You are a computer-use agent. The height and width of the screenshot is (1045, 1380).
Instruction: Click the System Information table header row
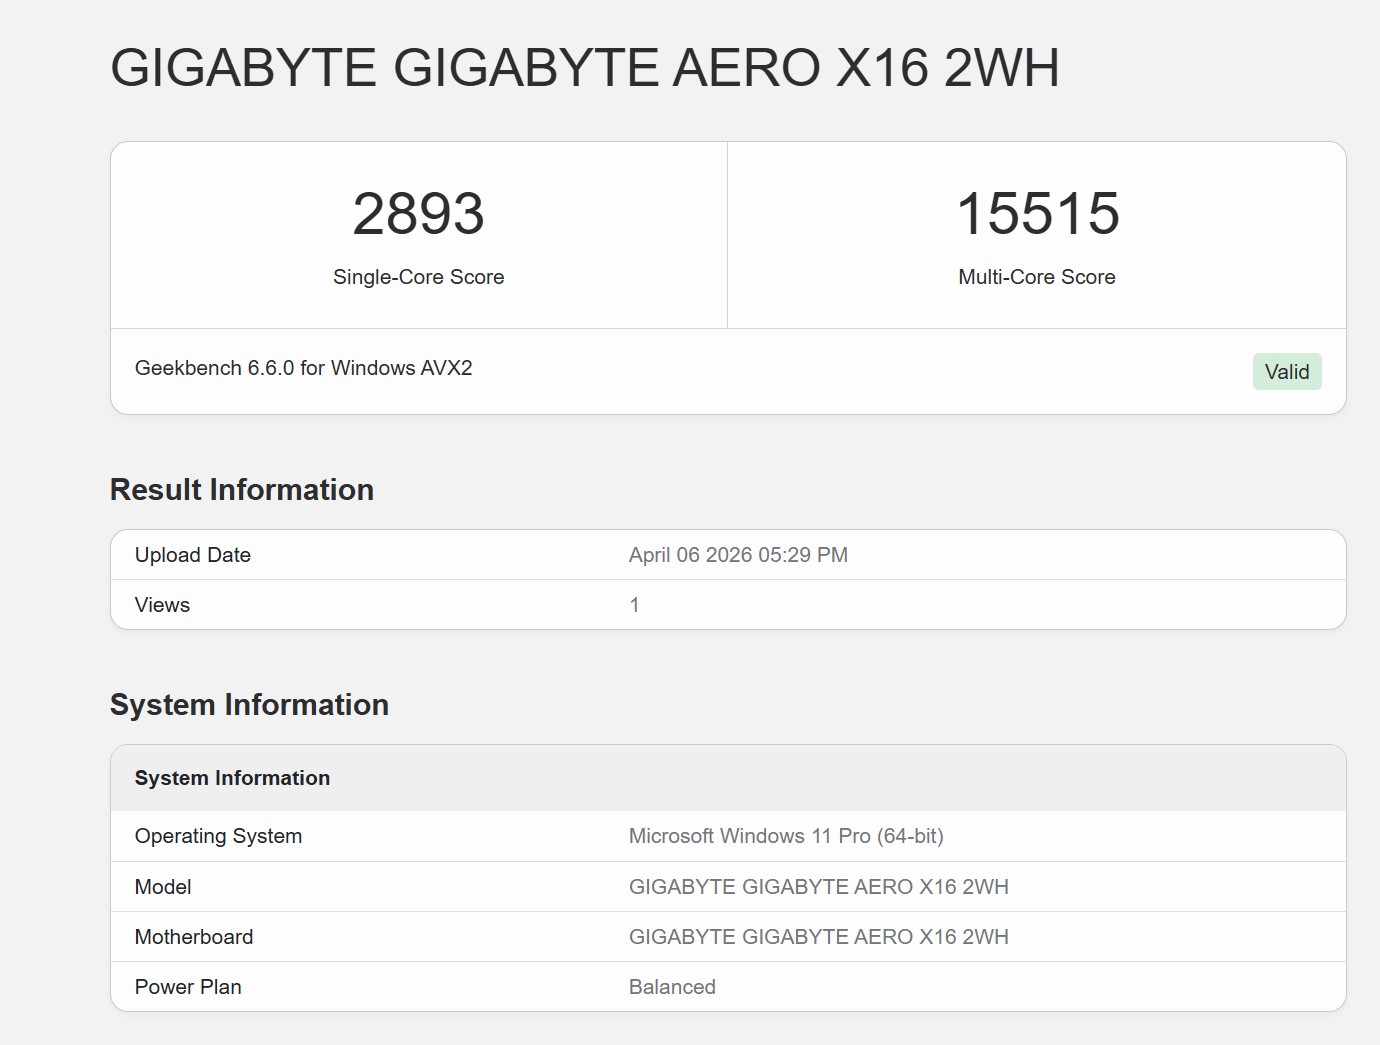[232, 778]
